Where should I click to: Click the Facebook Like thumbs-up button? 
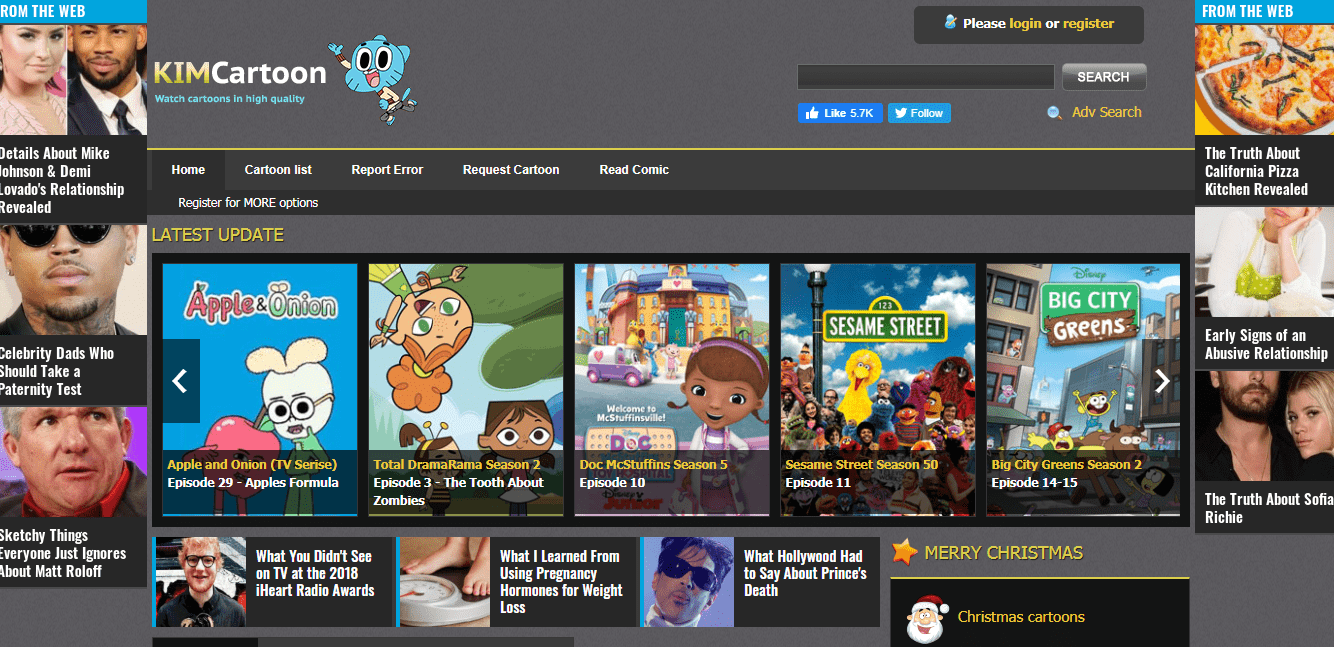click(840, 113)
